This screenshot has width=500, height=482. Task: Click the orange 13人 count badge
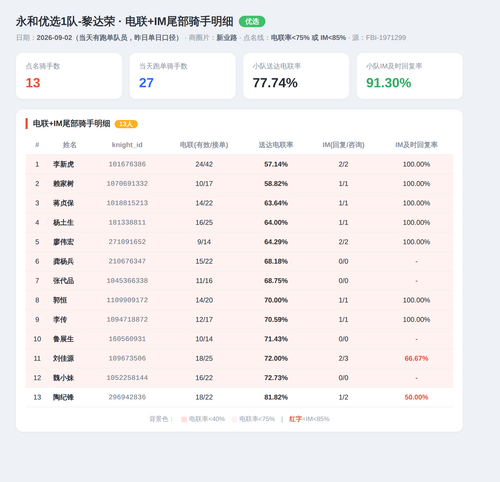click(x=126, y=124)
